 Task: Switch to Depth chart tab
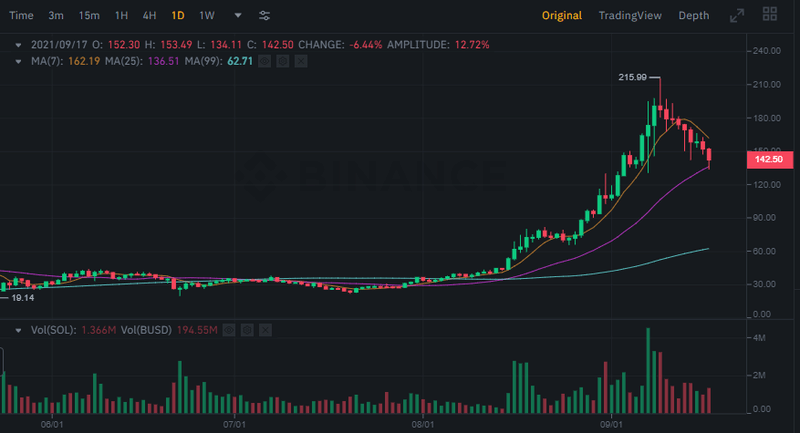pos(693,16)
